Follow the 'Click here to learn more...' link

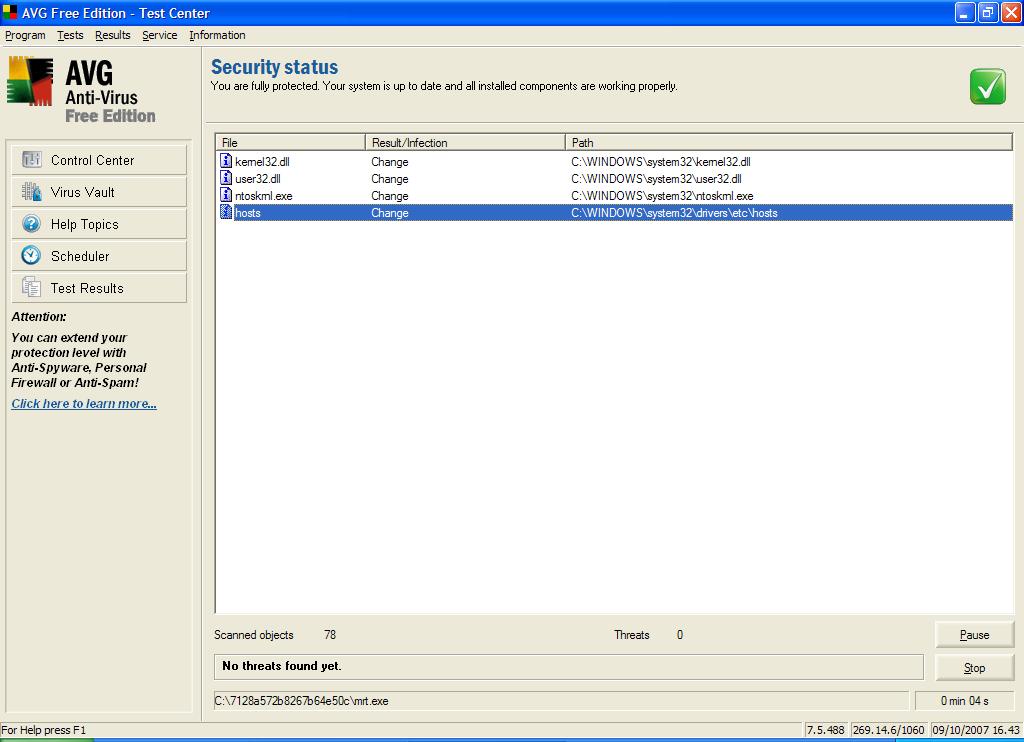pyautogui.click(x=84, y=404)
